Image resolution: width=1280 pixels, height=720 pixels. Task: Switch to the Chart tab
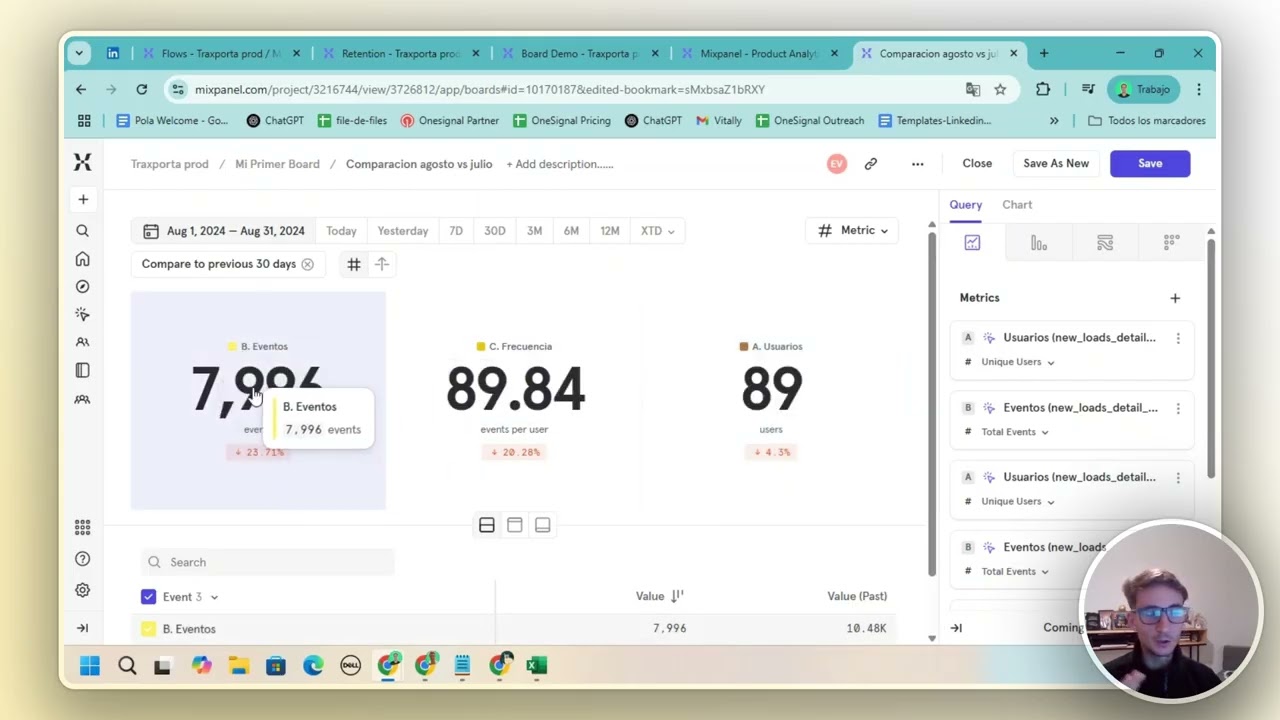tap(1017, 205)
